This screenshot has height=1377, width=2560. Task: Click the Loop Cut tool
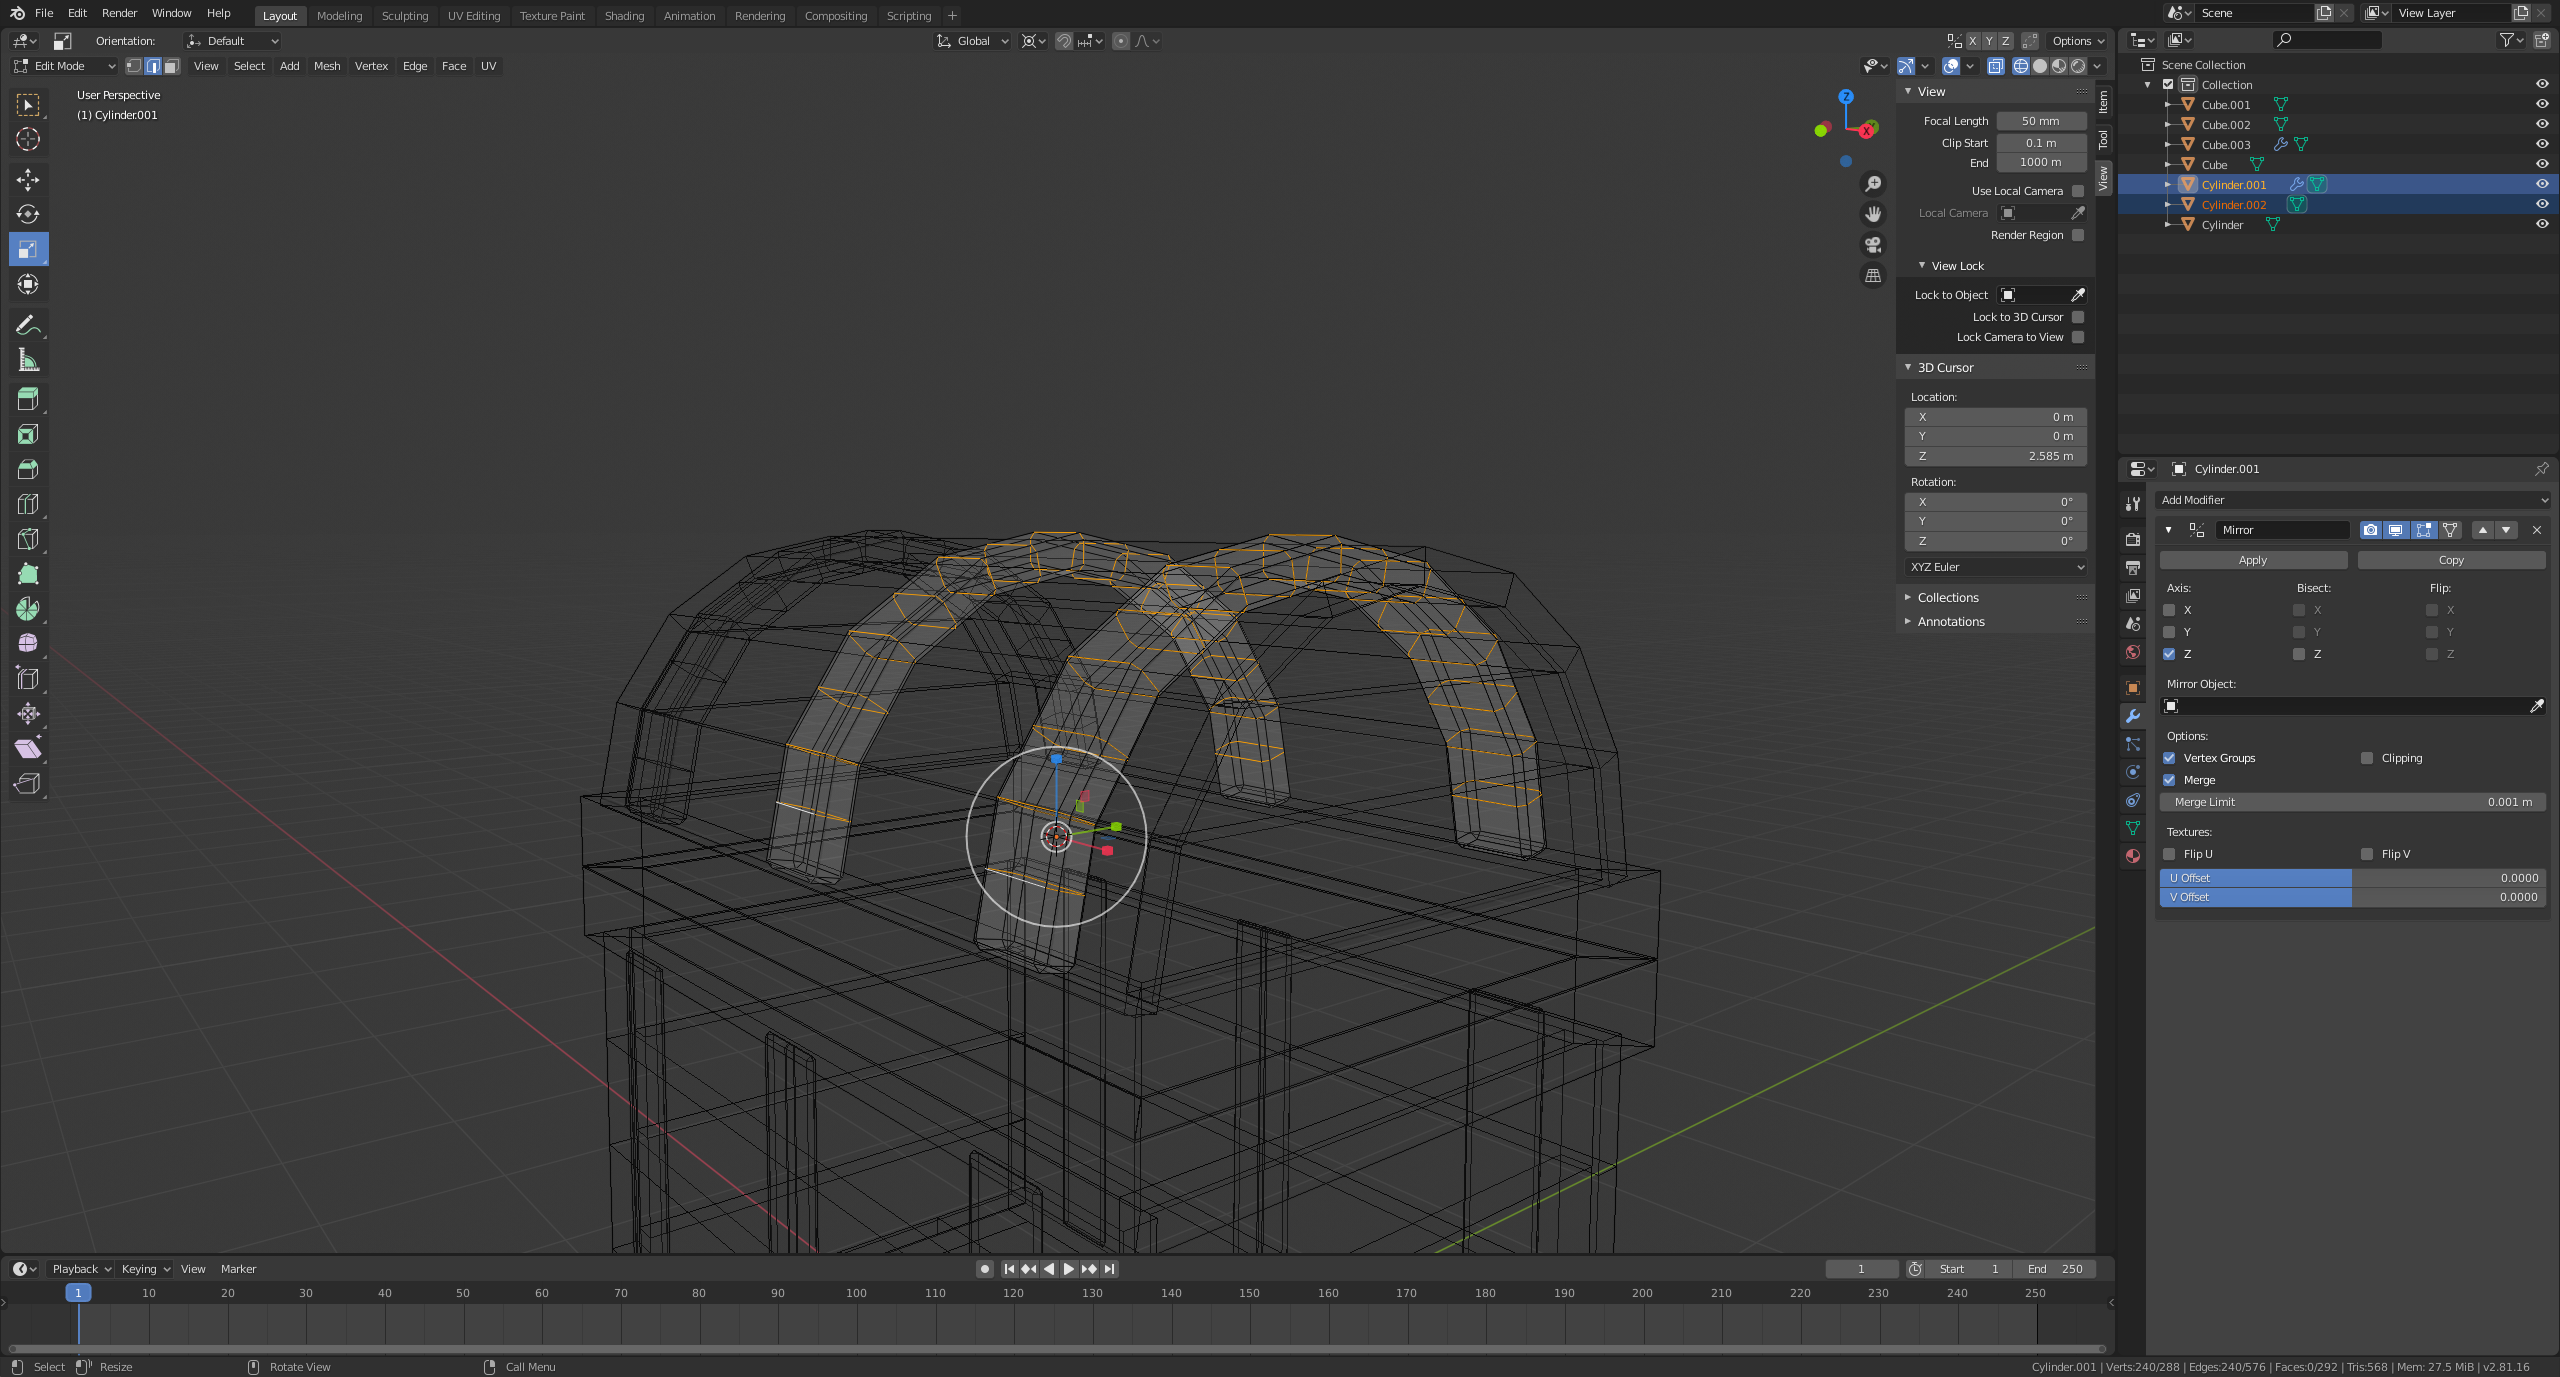tap(28, 504)
